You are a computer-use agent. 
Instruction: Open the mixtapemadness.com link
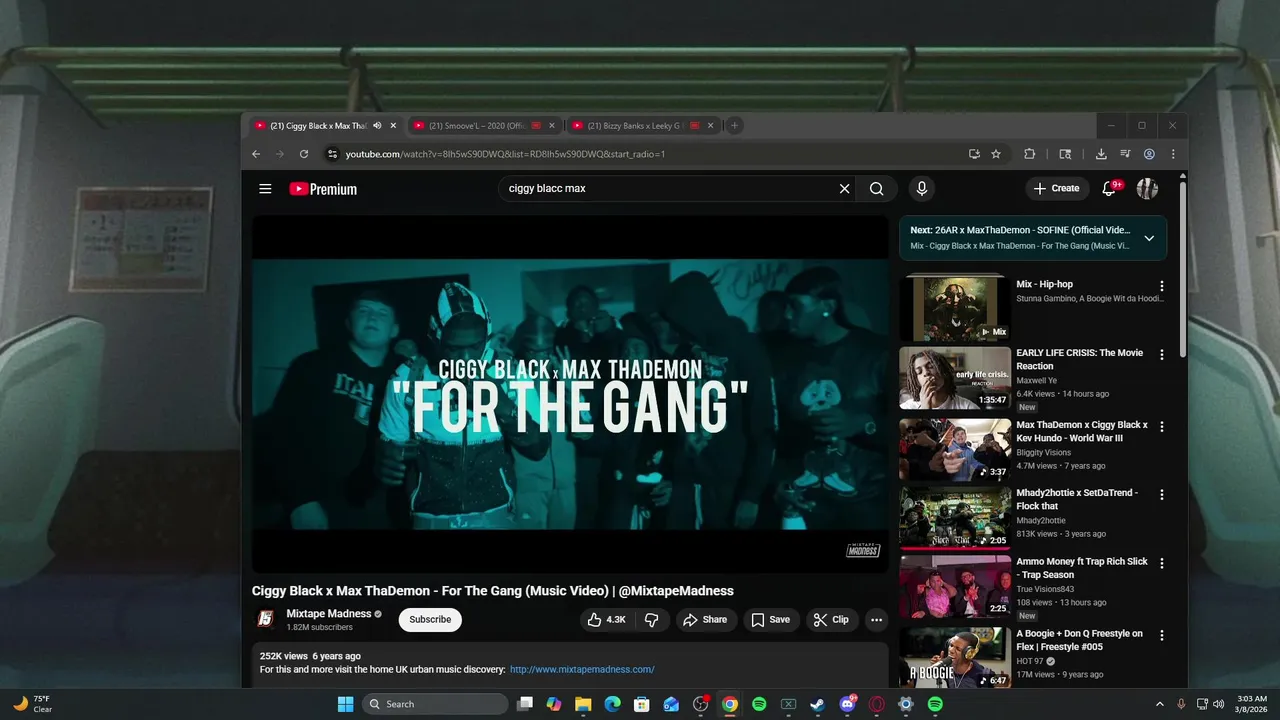pyautogui.click(x=582, y=670)
